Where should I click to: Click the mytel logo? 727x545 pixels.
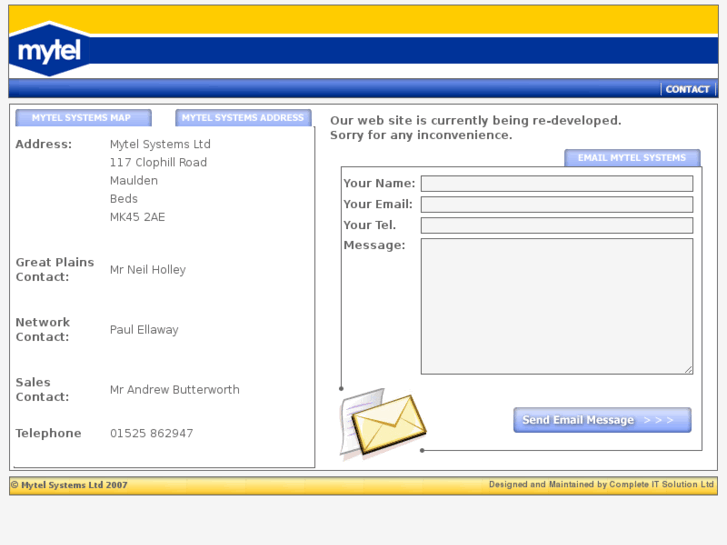[x=50, y=49]
